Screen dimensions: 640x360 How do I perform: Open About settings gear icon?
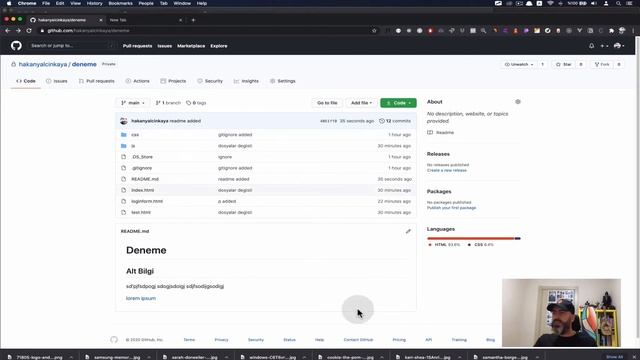click(518, 102)
